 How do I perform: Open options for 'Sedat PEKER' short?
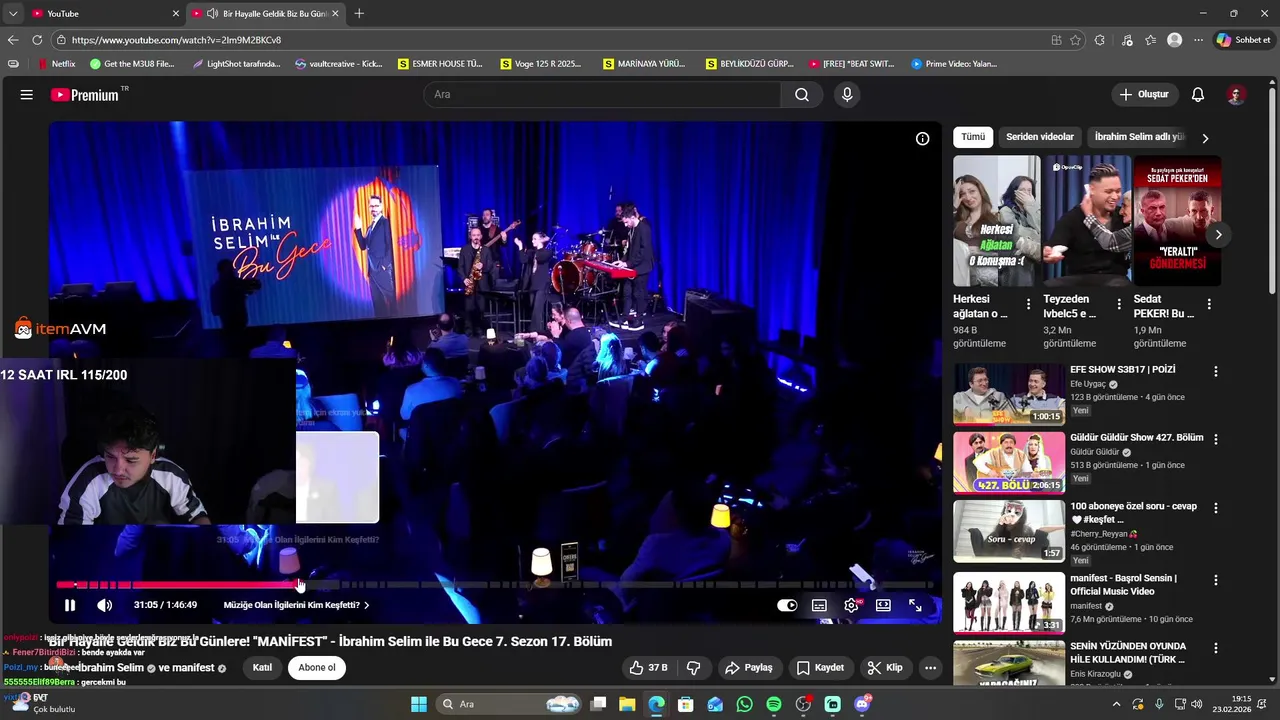(1209, 304)
